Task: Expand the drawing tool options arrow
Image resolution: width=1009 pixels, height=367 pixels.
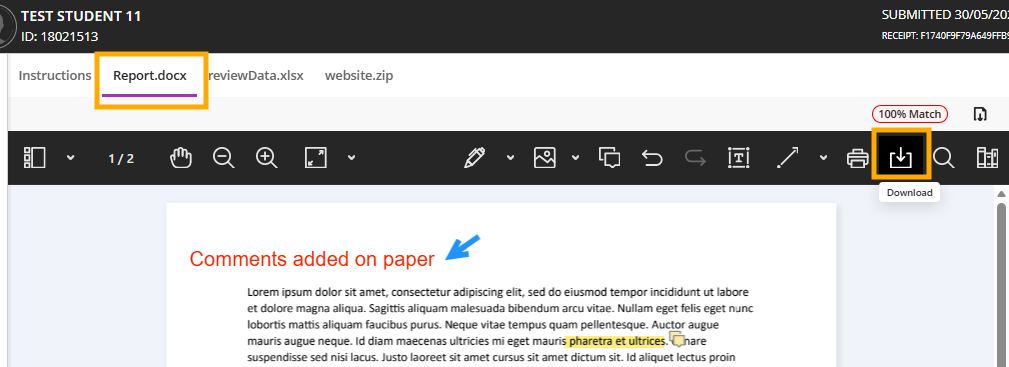Action: click(510, 158)
